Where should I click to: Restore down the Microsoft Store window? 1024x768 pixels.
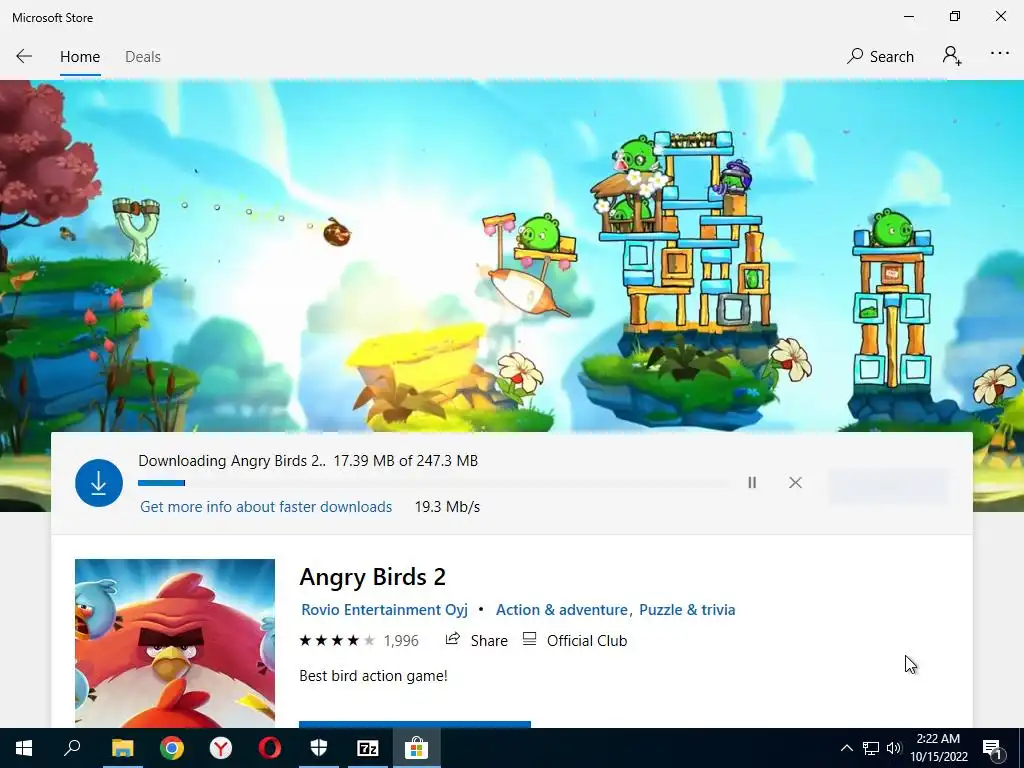955,17
